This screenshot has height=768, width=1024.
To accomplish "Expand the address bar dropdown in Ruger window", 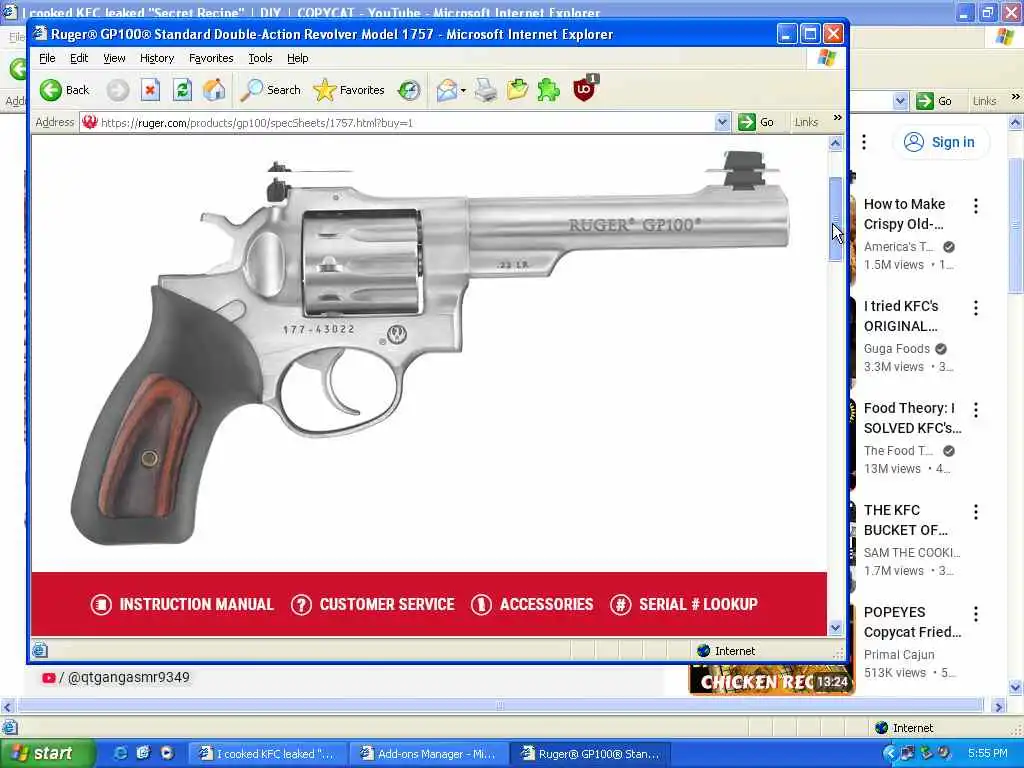I will coord(722,122).
